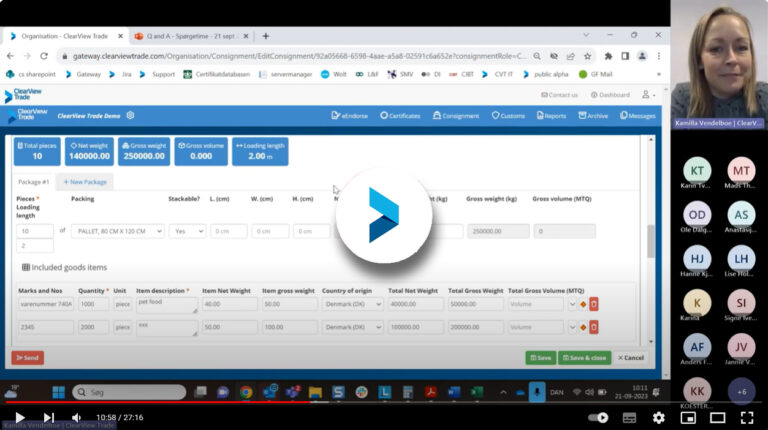Skip to the next video
Viewport: 768px width, 430px height.
point(48,417)
